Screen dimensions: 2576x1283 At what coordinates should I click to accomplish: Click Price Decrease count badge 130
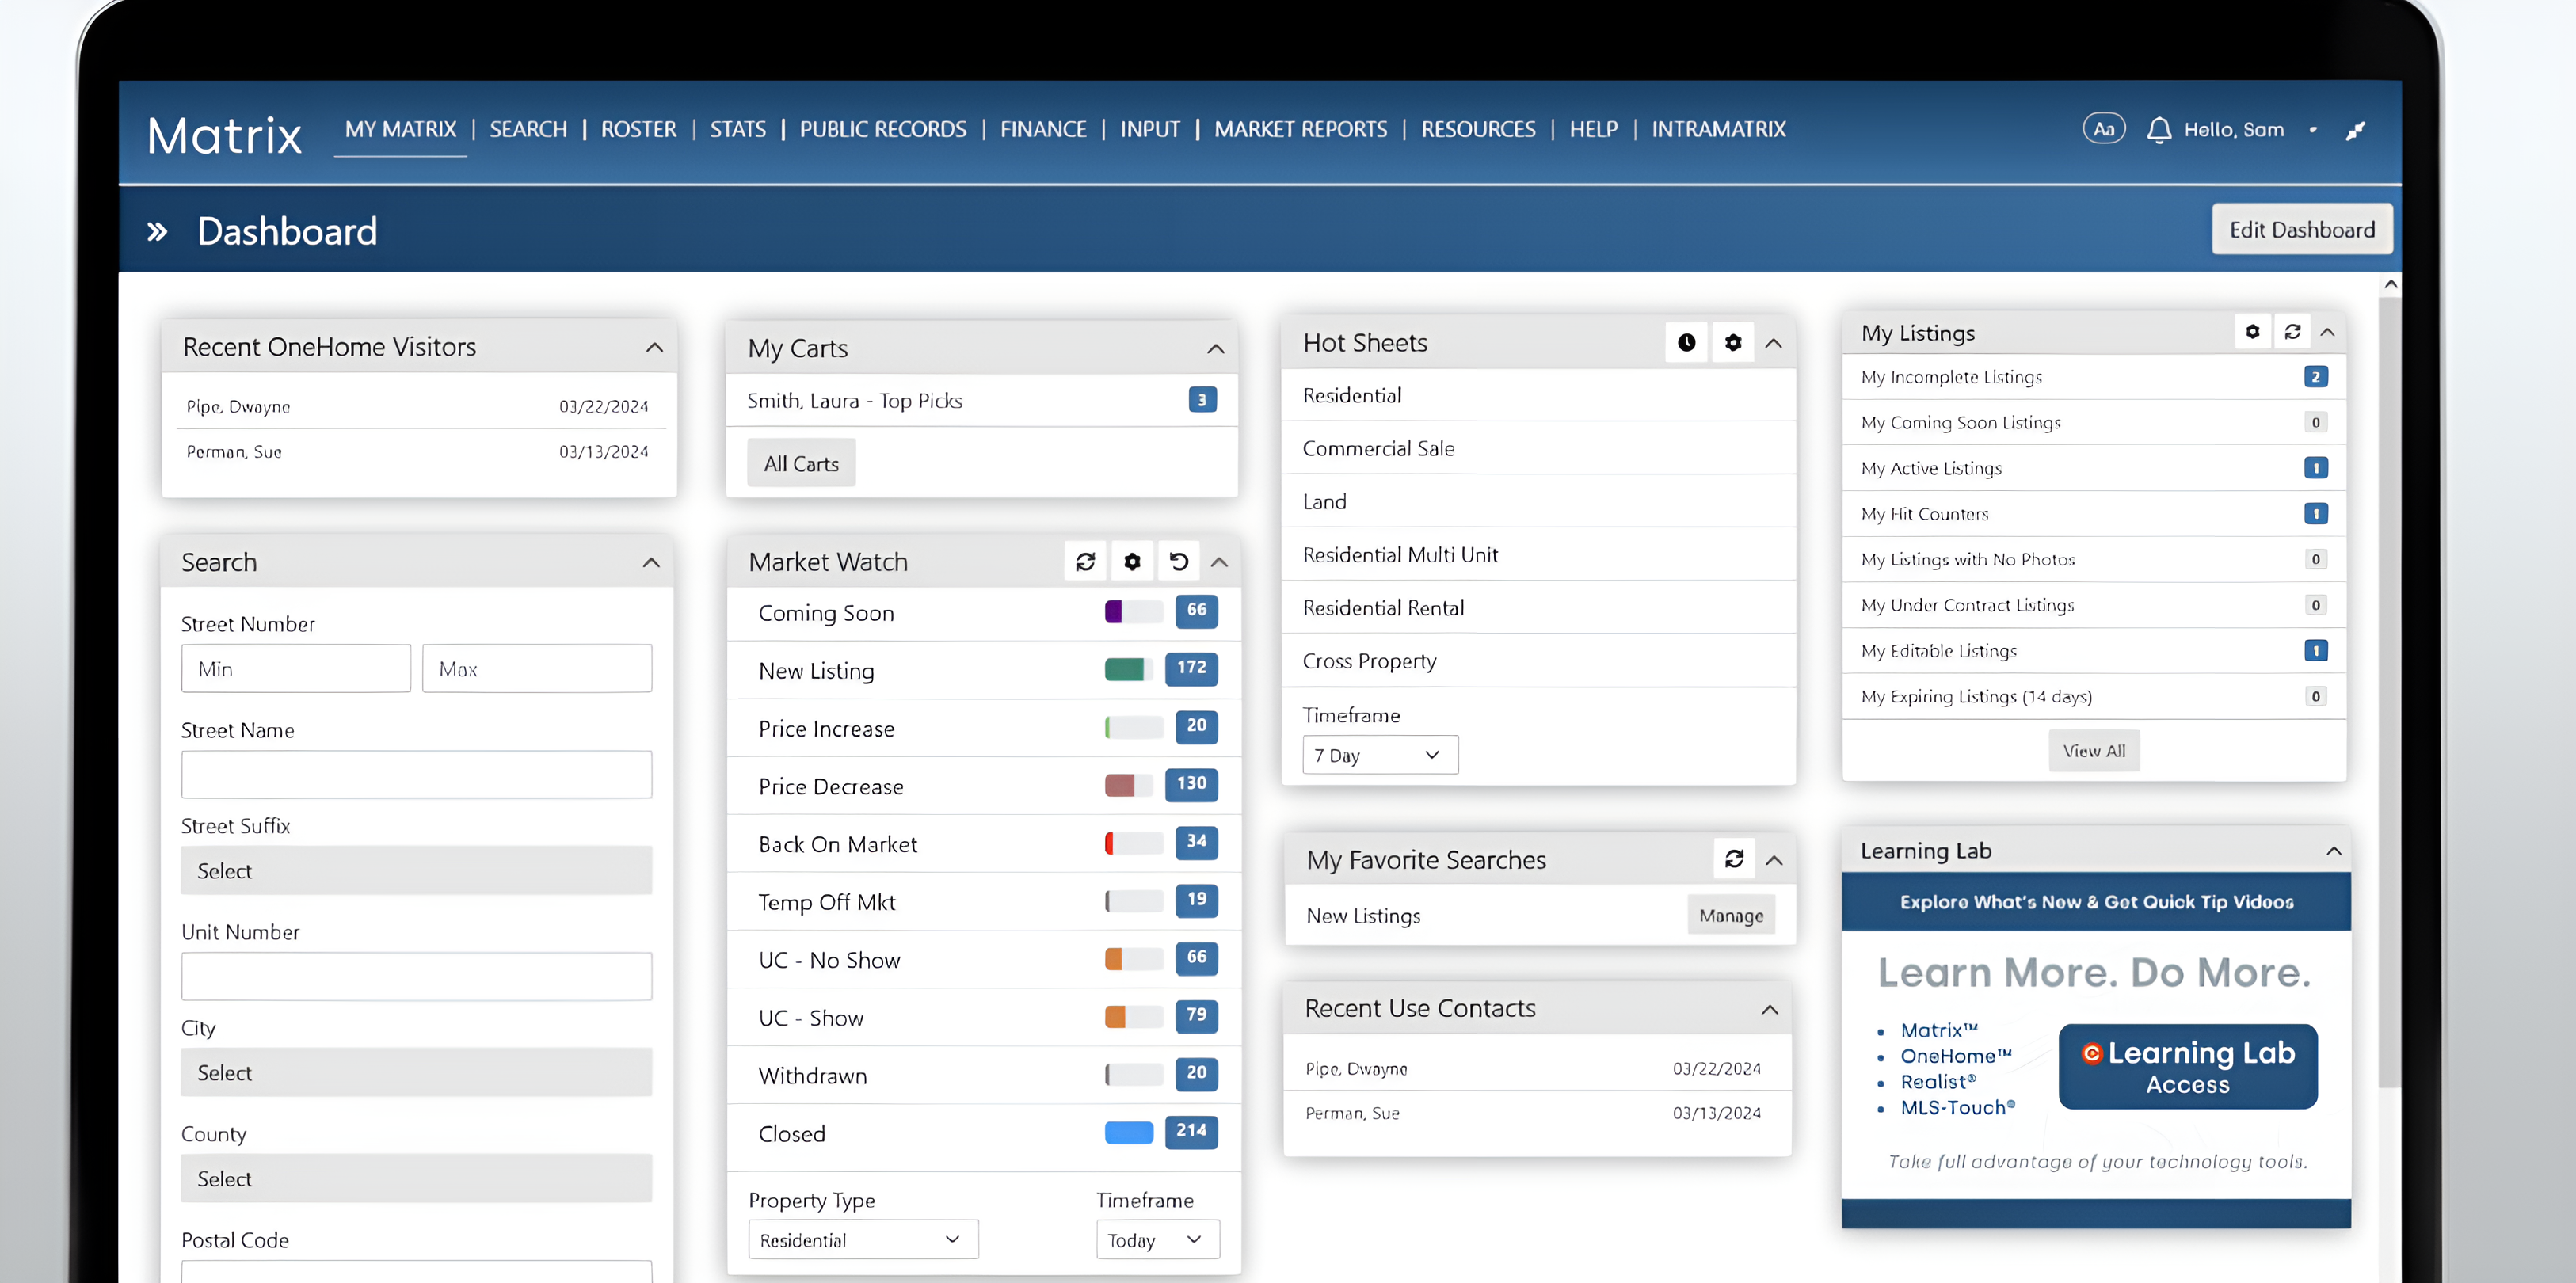1191,785
